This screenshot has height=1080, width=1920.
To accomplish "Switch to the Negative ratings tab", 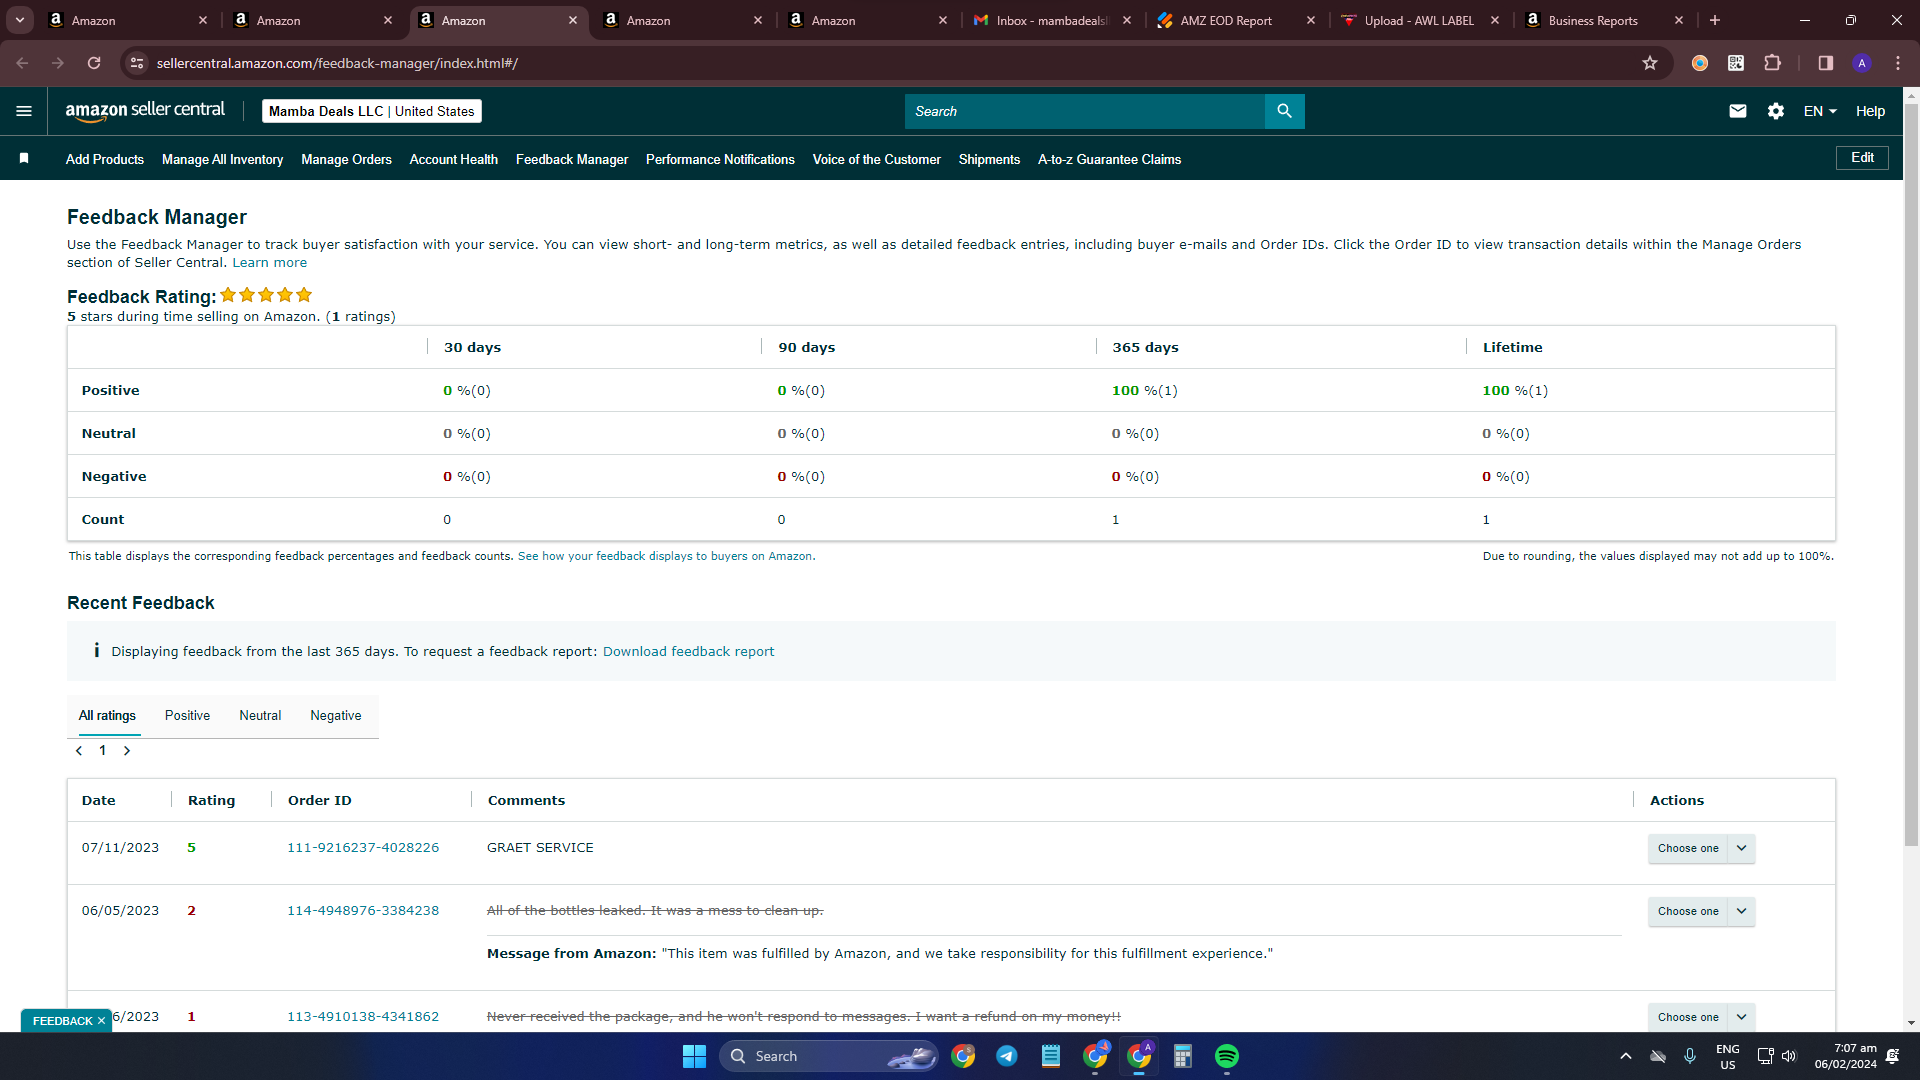I will click(336, 716).
